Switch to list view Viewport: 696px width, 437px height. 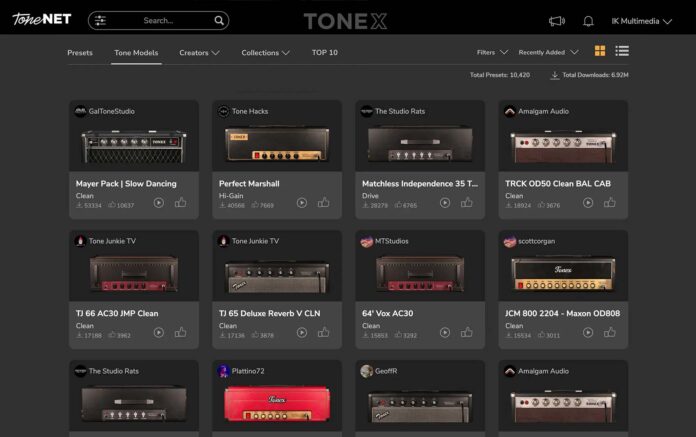pyautogui.click(x=622, y=51)
